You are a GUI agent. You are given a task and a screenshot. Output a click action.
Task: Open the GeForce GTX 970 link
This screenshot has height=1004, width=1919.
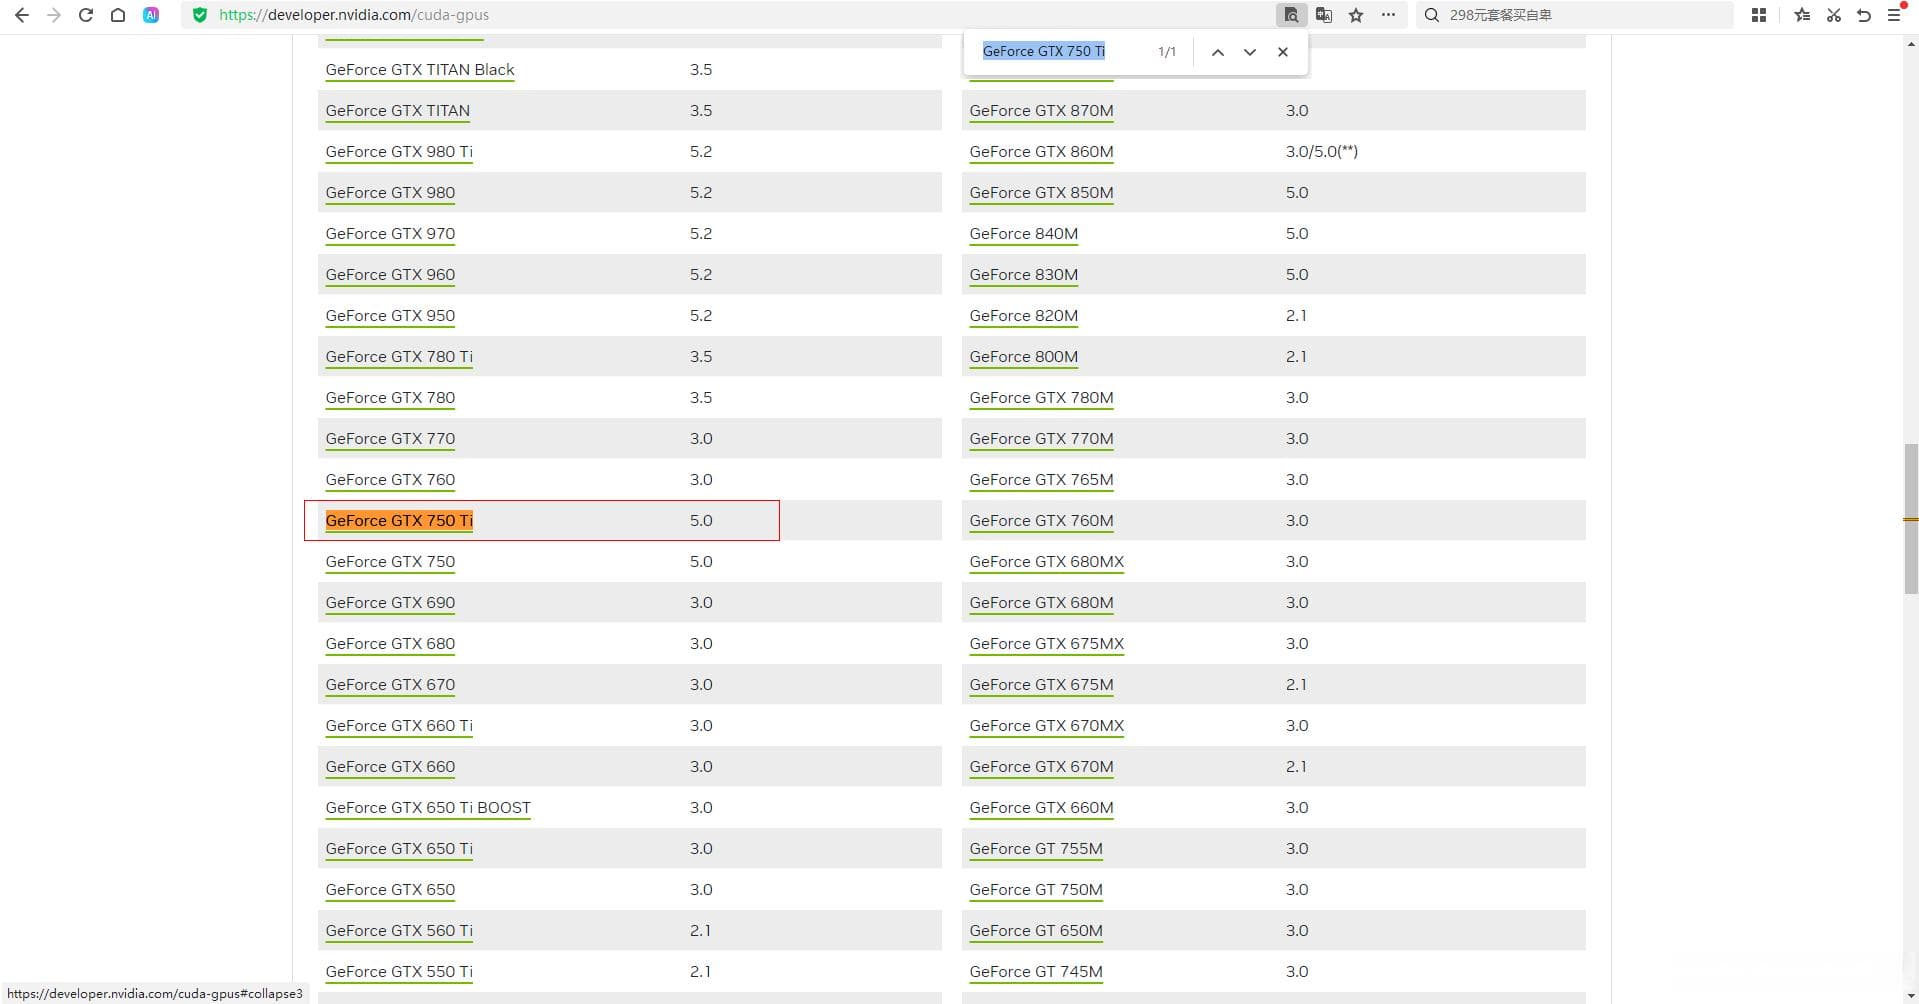coord(390,233)
